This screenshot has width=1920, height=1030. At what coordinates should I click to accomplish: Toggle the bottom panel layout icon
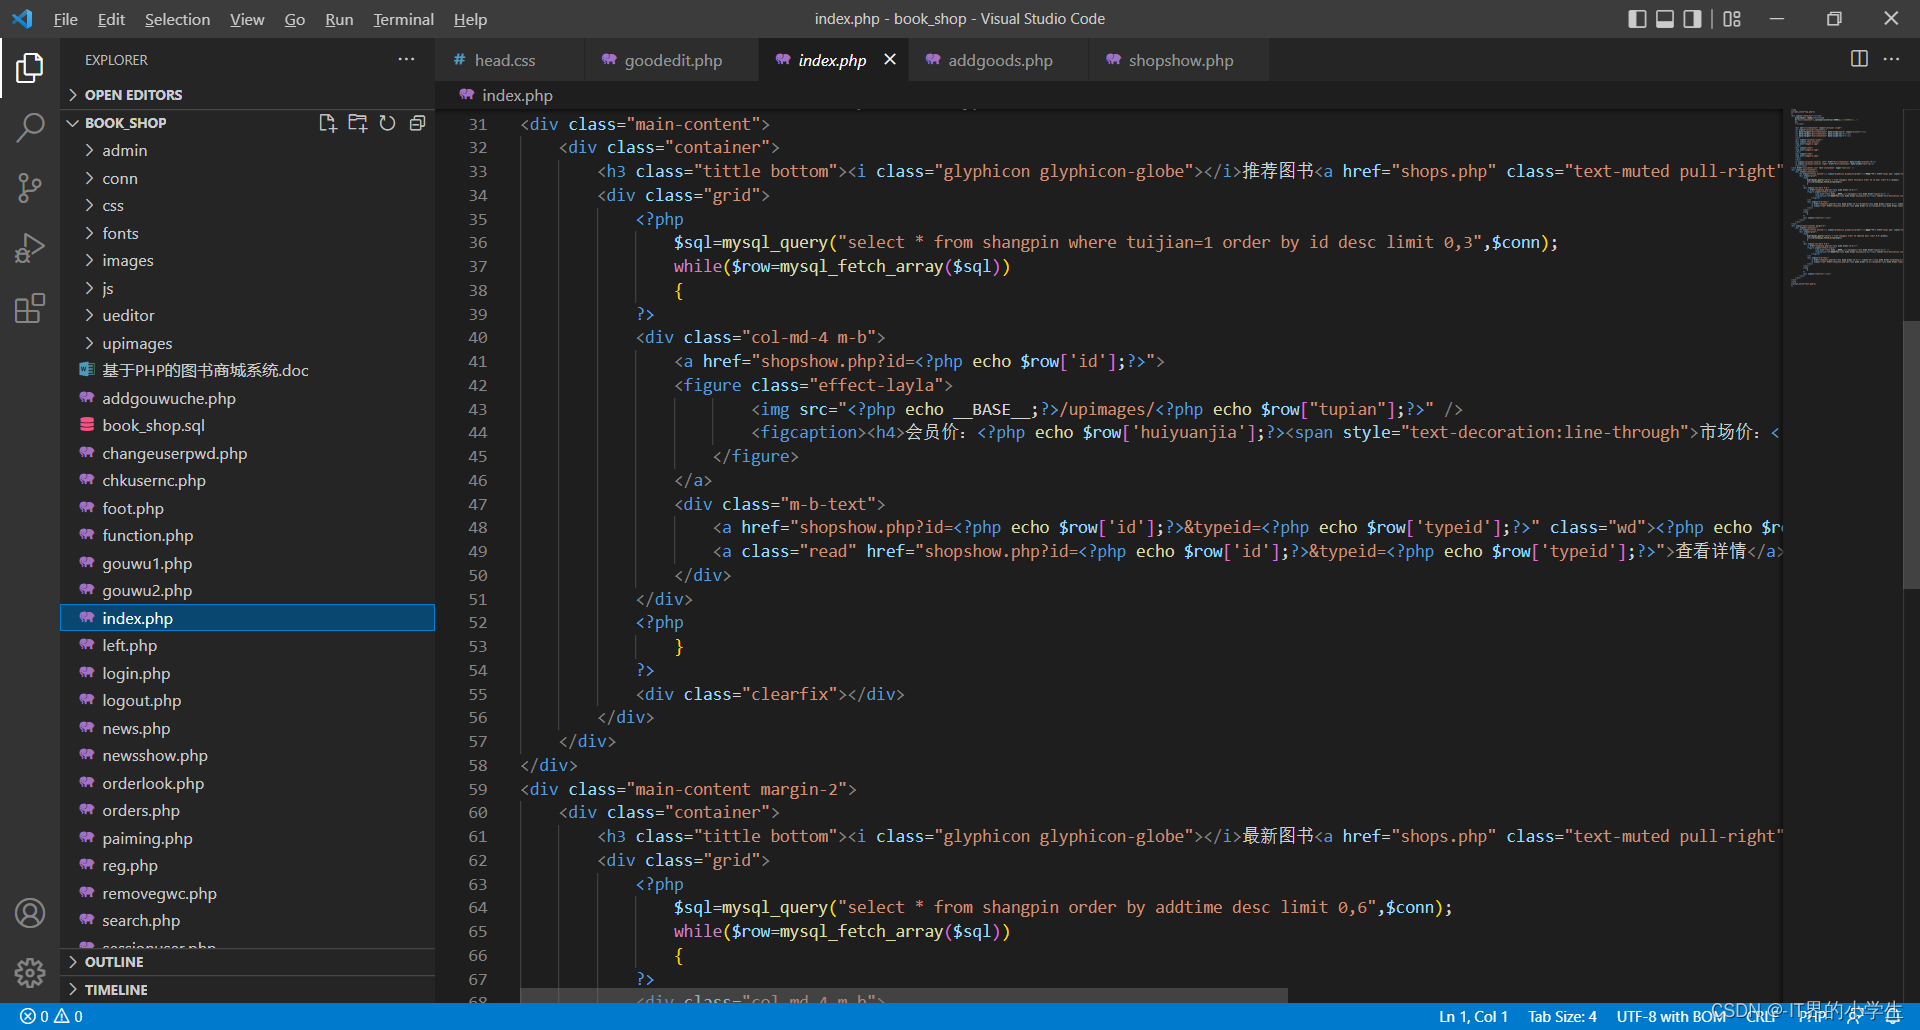point(1665,19)
